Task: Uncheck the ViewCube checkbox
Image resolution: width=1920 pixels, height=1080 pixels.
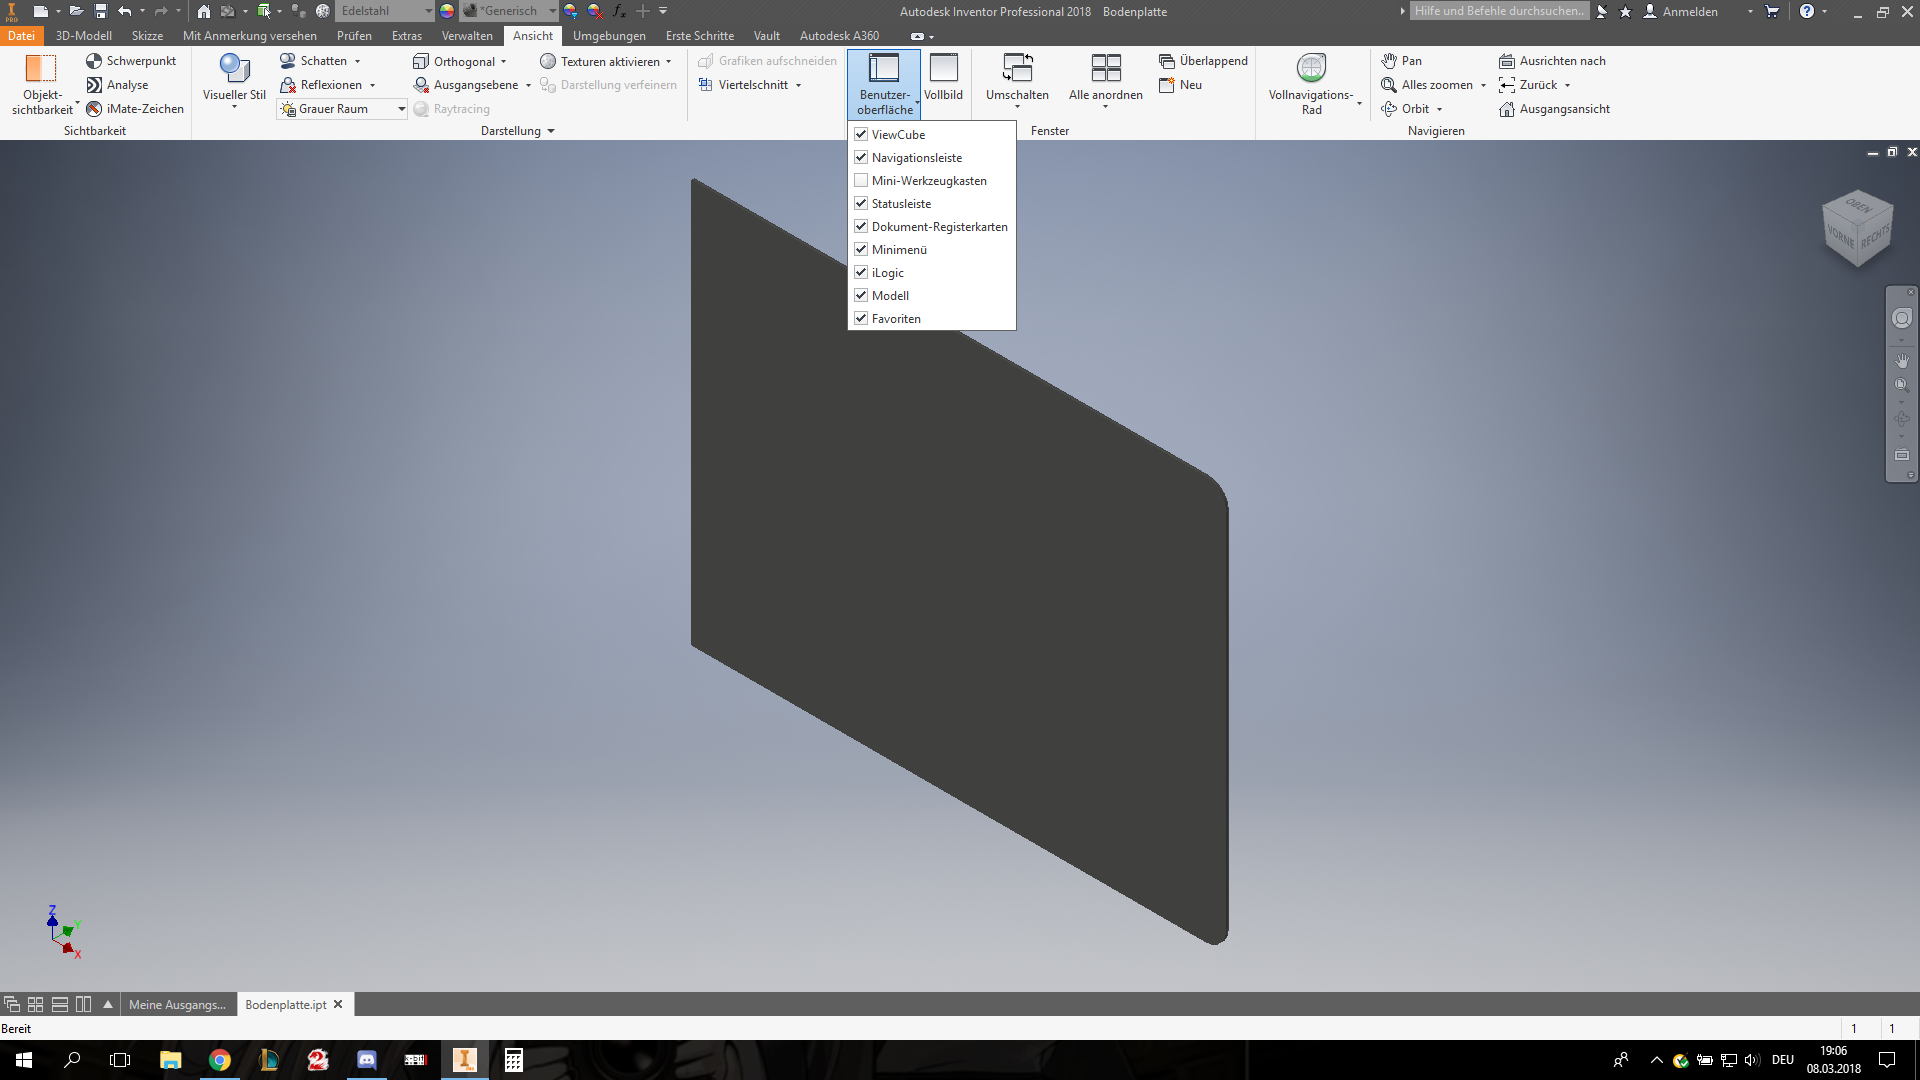Action: (x=861, y=134)
